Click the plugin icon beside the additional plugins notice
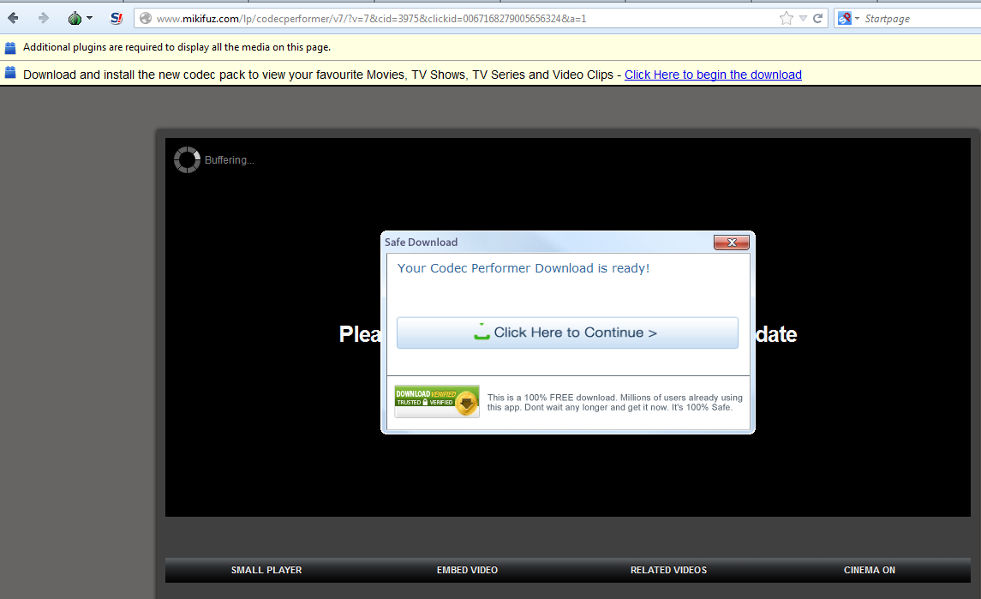The width and height of the screenshot is (981, 599). [x=10, y=47]
